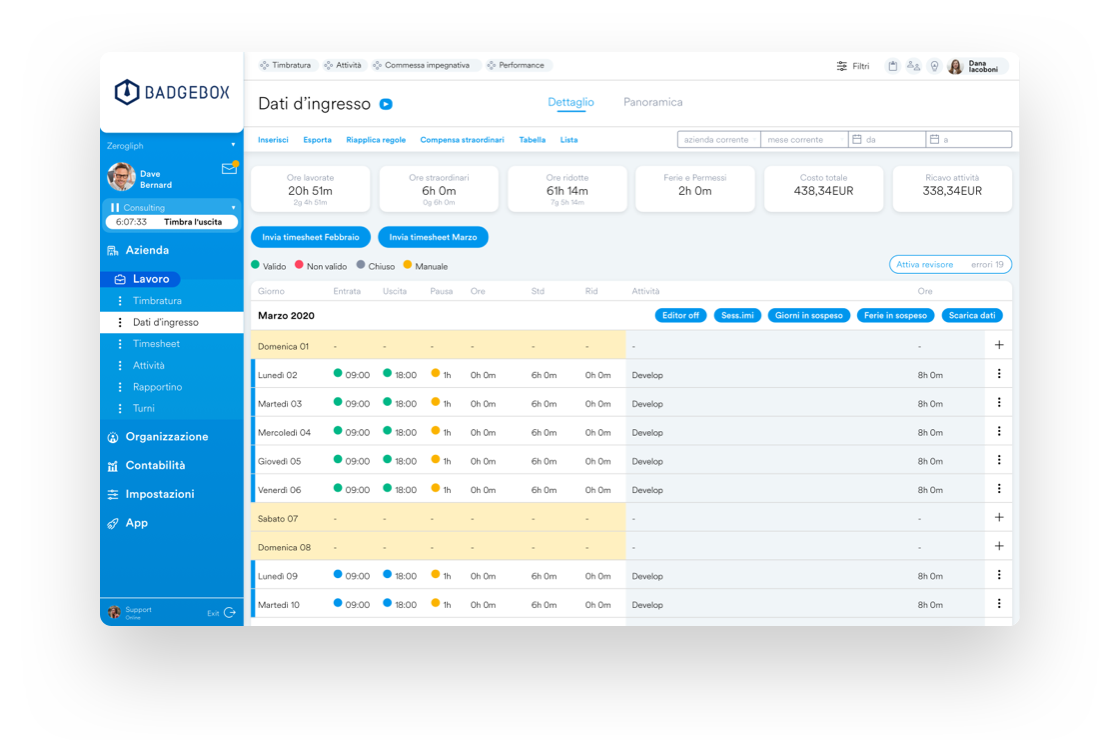The height and width of the screenshot is (740, 1120).
Task: Click the people icon in top bar
Action: (x=913, y=66)
